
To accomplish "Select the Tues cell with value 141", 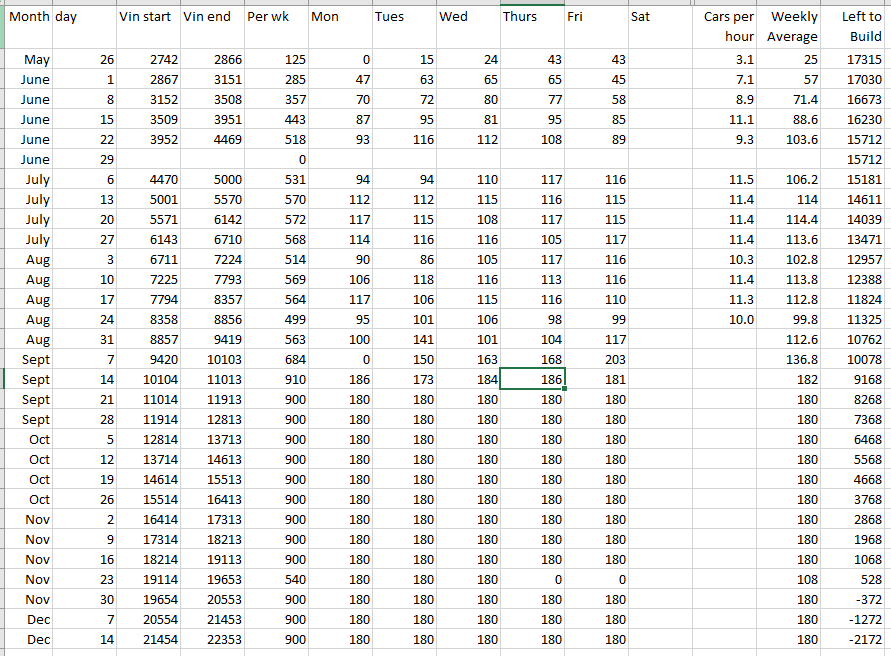I will pyautogui.click(x=404, y=340).
